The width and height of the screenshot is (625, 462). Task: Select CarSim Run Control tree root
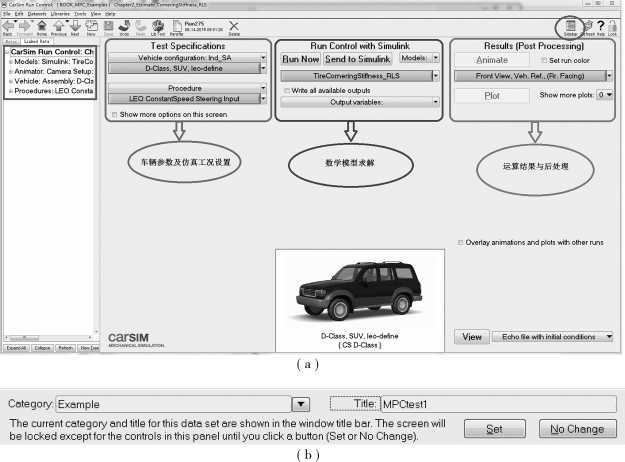tap(52, 52)
